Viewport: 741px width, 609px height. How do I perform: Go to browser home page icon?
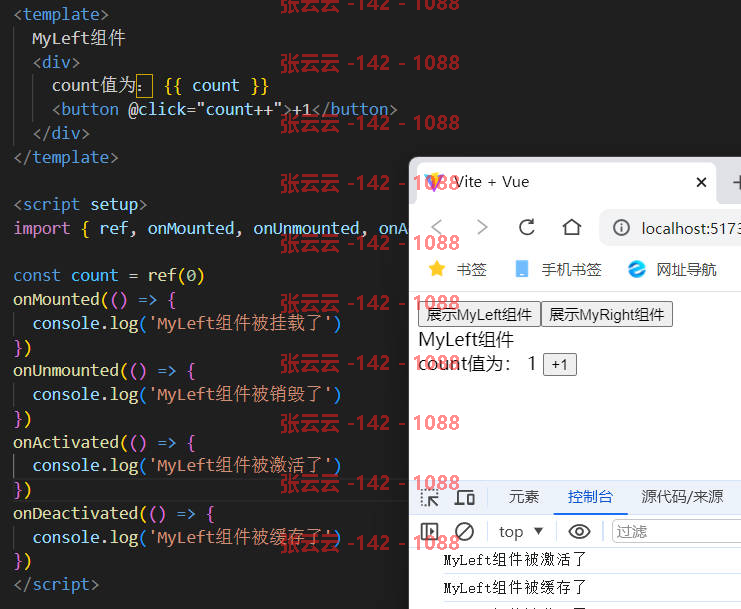(x=571, y=227)
